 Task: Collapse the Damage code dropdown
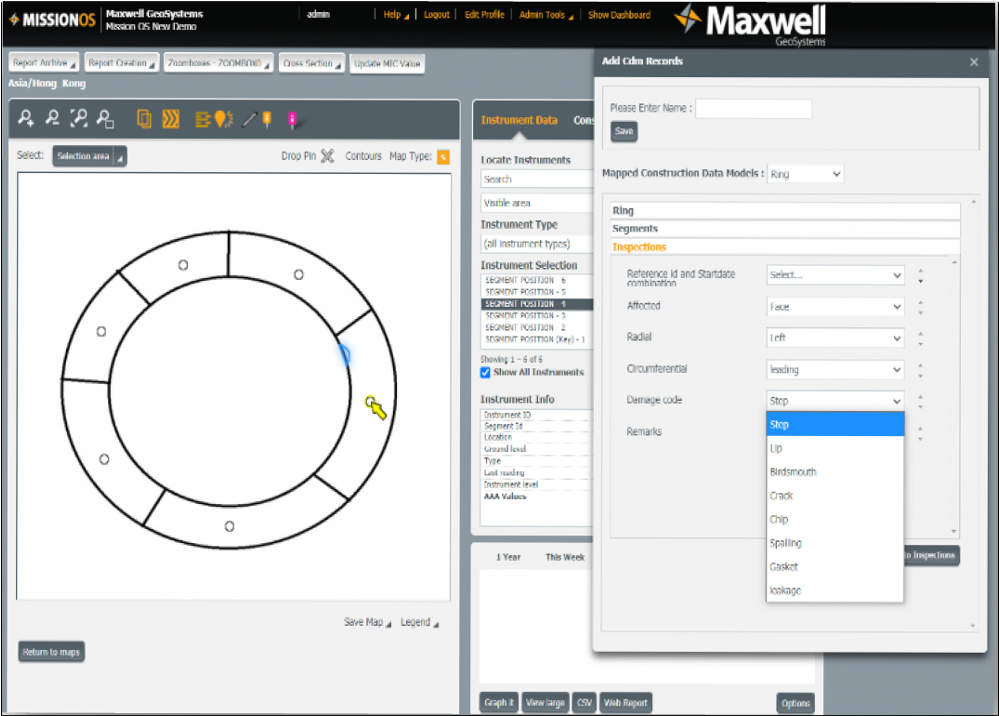(x=835, y=401)
